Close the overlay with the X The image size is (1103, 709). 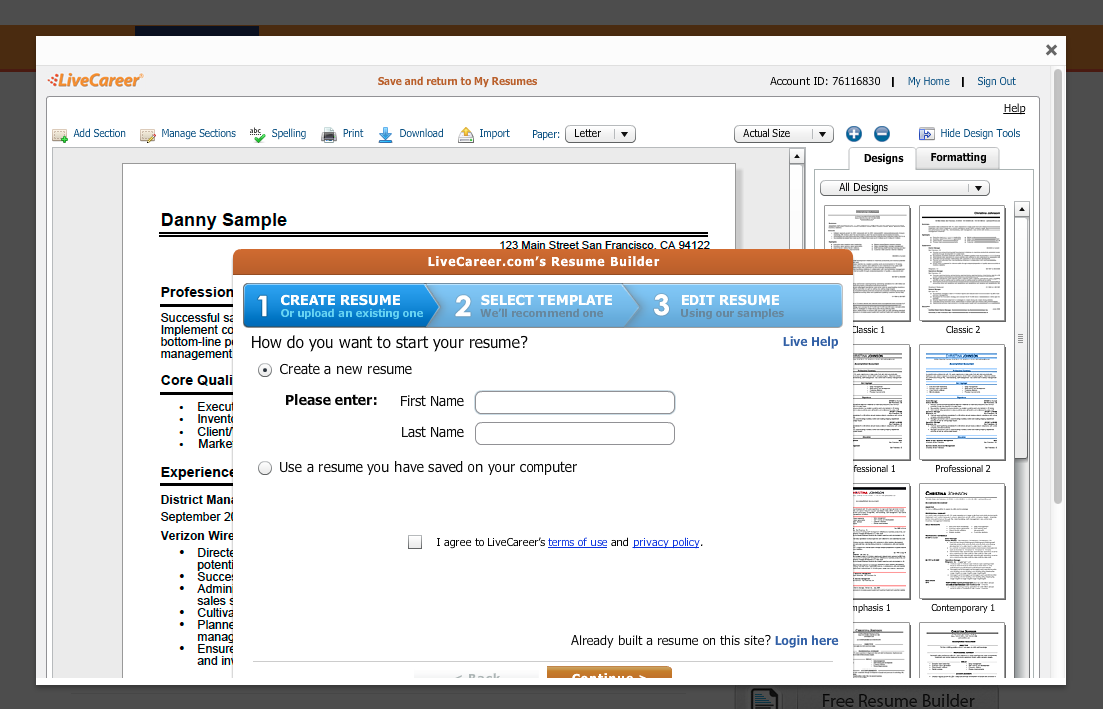[1051, 50]
